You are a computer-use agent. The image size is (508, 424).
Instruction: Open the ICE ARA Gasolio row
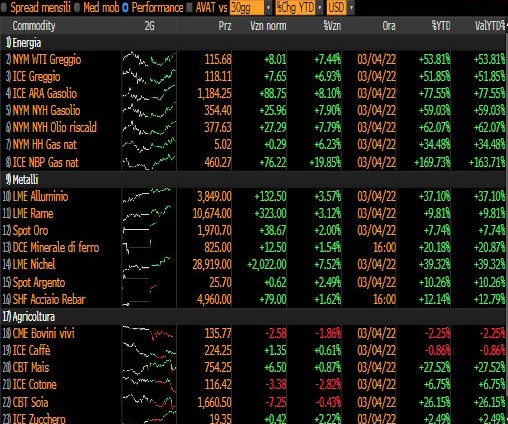(x=254, y=93)
